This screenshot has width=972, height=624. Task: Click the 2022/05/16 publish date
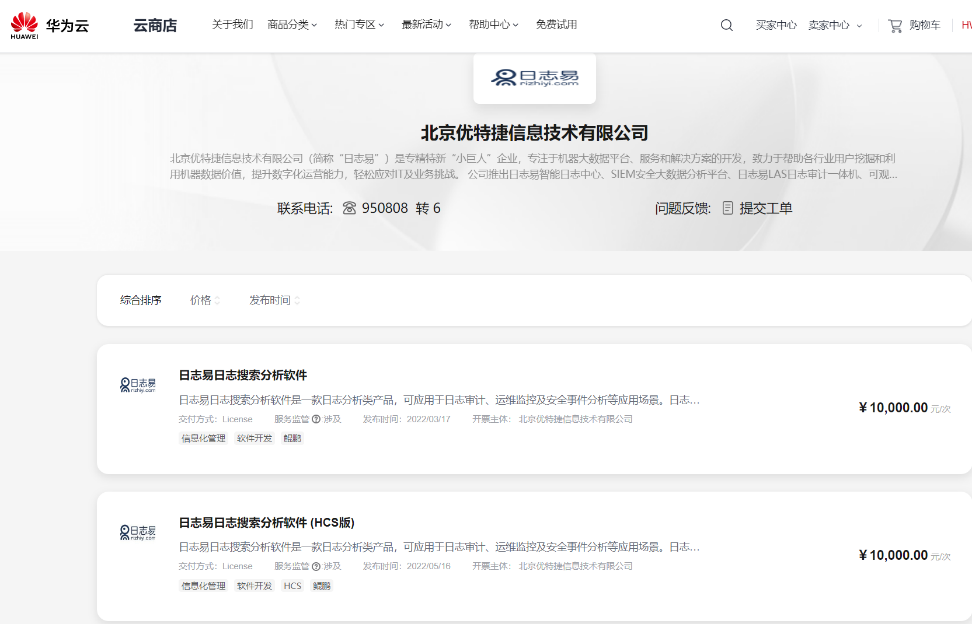[x=428, y=566]
